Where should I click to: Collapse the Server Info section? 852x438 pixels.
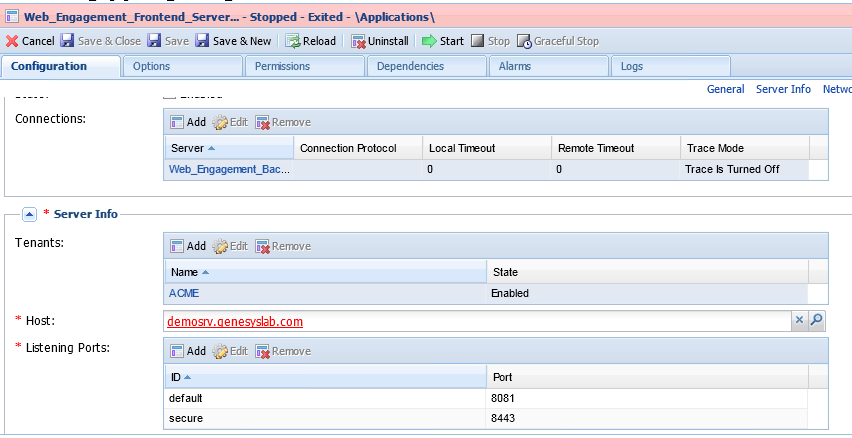[29, 215]
